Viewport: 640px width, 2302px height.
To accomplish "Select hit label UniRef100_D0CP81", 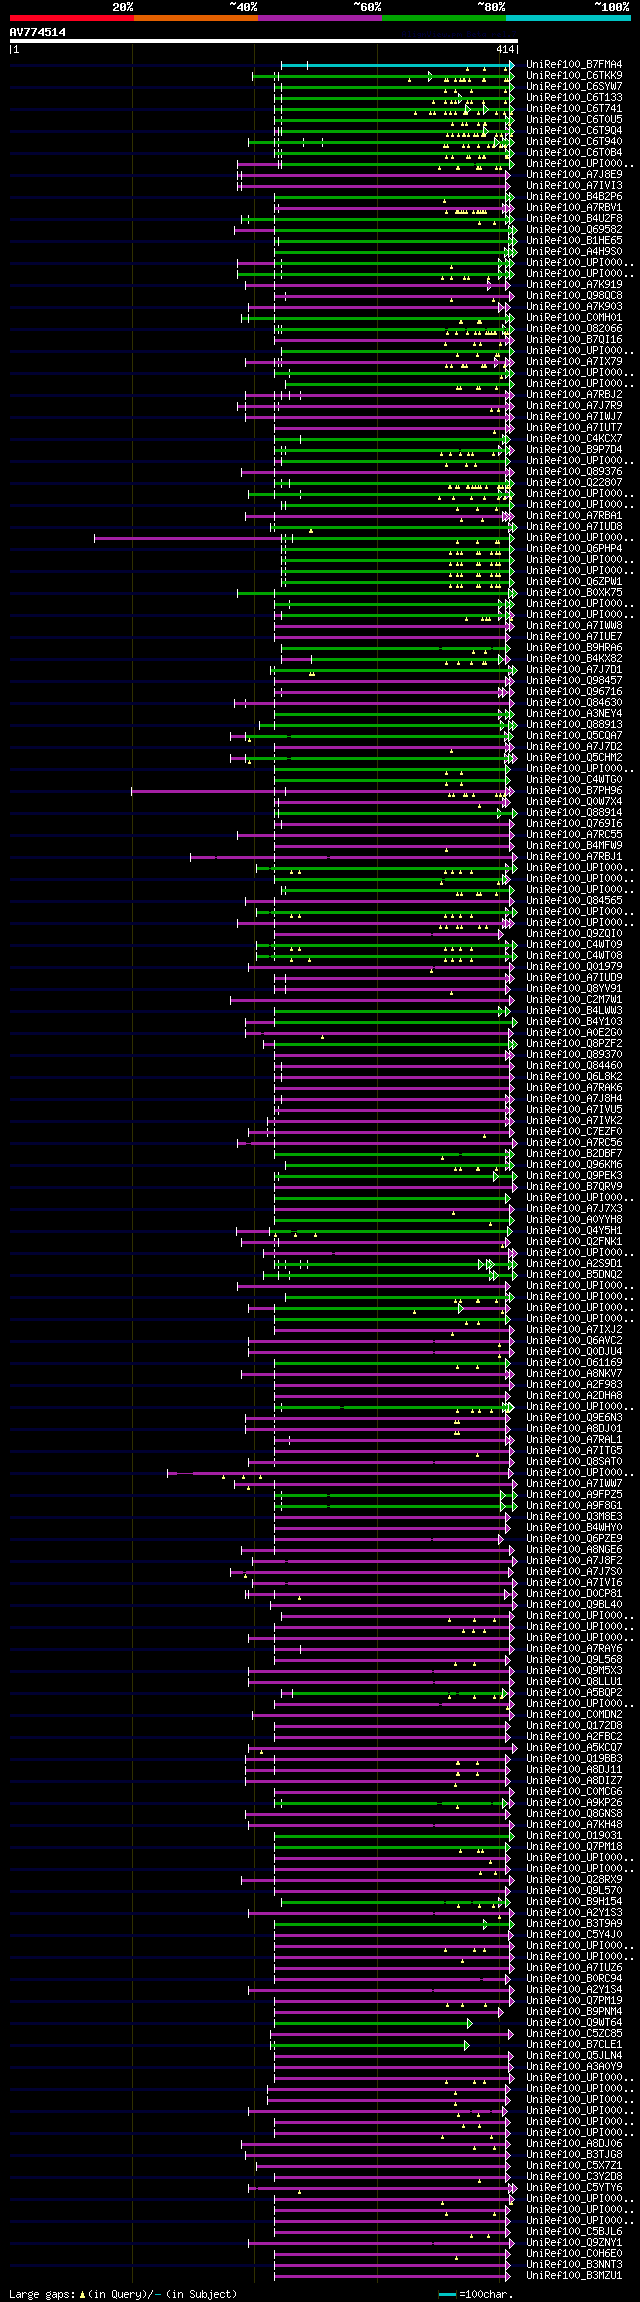I will coord(574,1594).
